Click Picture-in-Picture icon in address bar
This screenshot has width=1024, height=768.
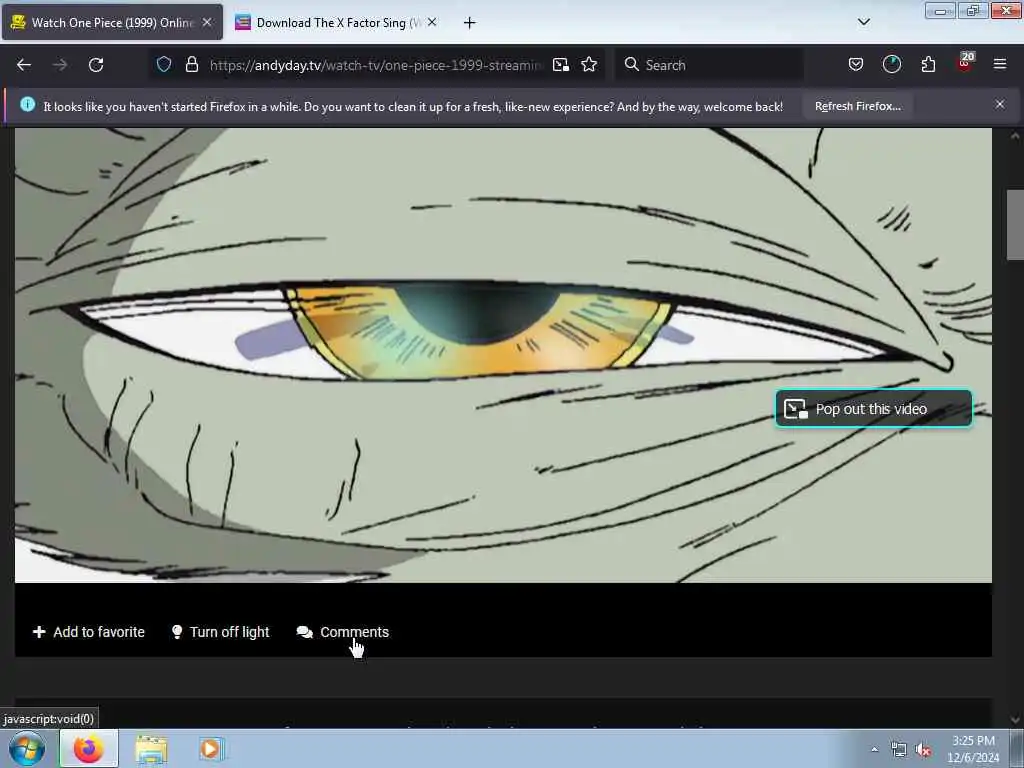click(x=560, y=65)
